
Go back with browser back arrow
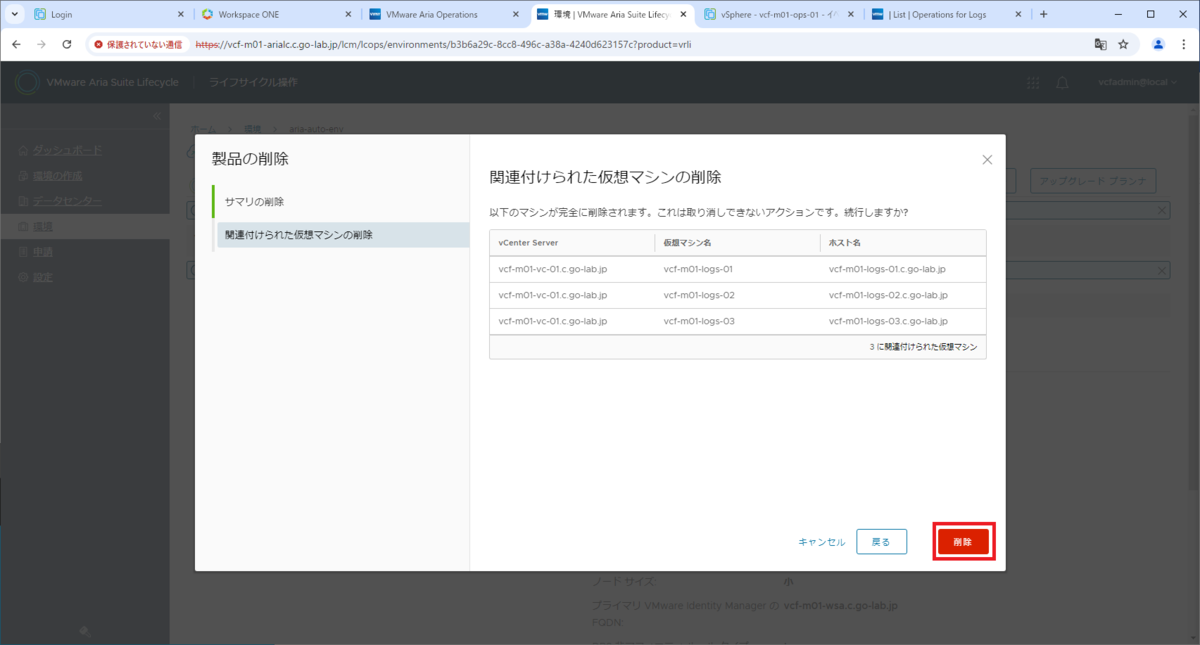tap(16, 44)
